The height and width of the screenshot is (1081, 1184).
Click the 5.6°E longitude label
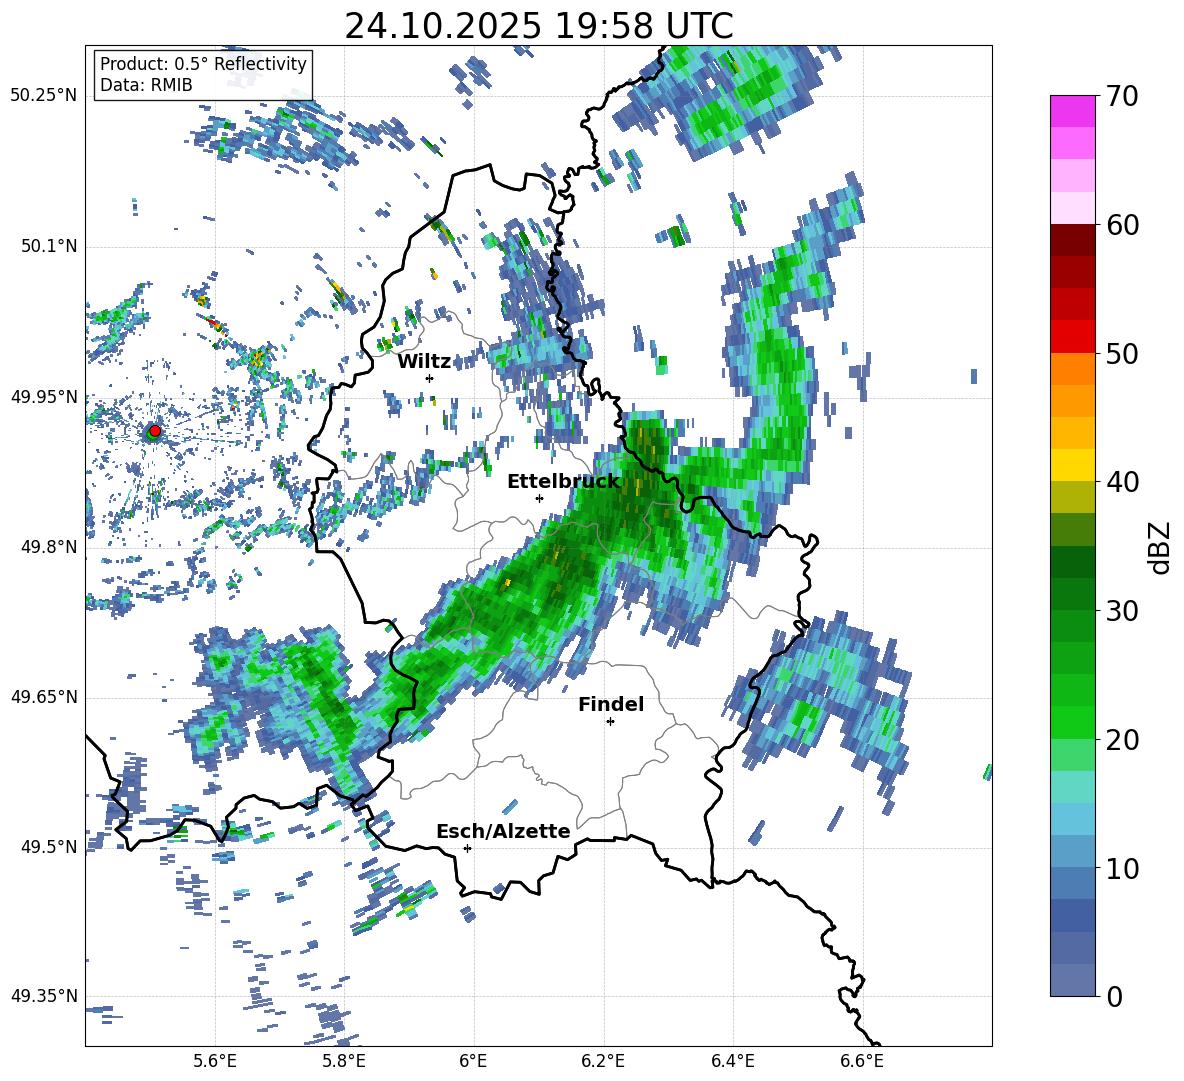pyautogui.click(x=215, y=1061)
